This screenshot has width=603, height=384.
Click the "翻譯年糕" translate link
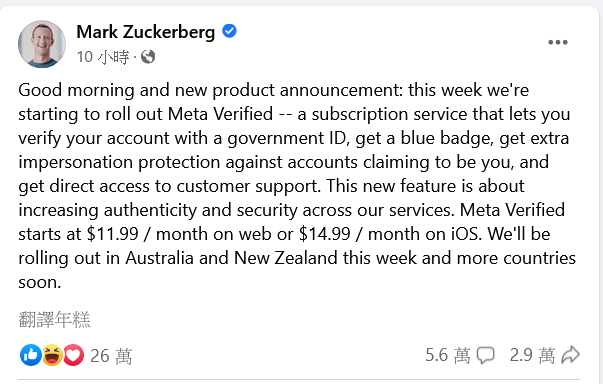tap(54, 320)
